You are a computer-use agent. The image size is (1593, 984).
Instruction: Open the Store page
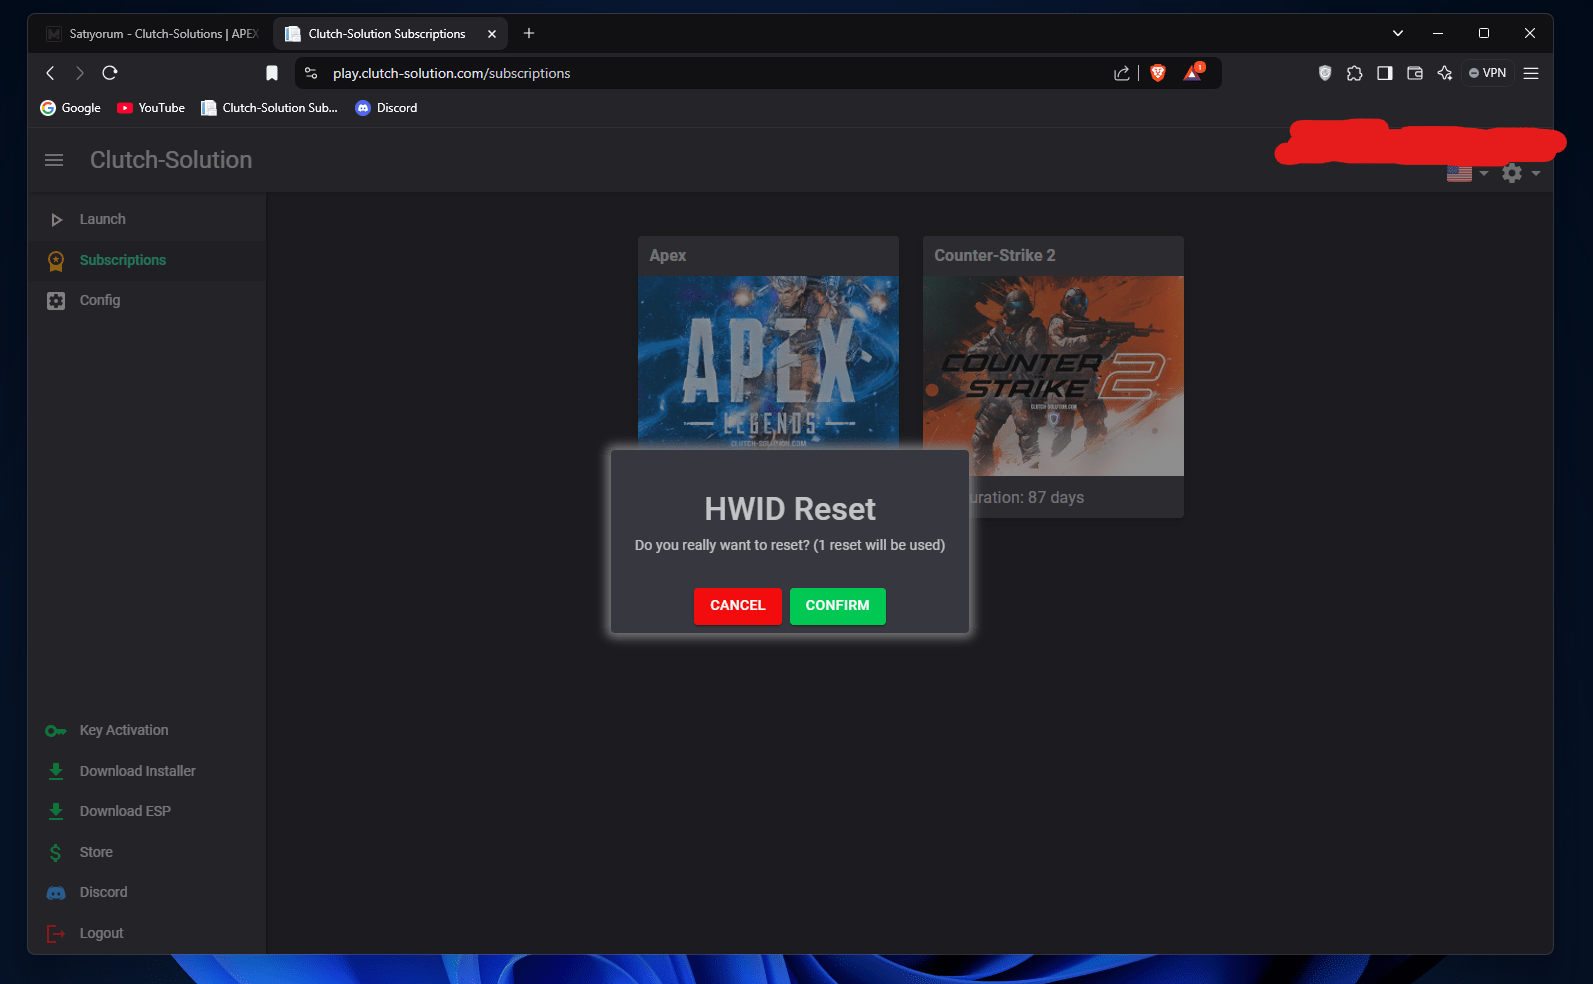tap(147, 853)
